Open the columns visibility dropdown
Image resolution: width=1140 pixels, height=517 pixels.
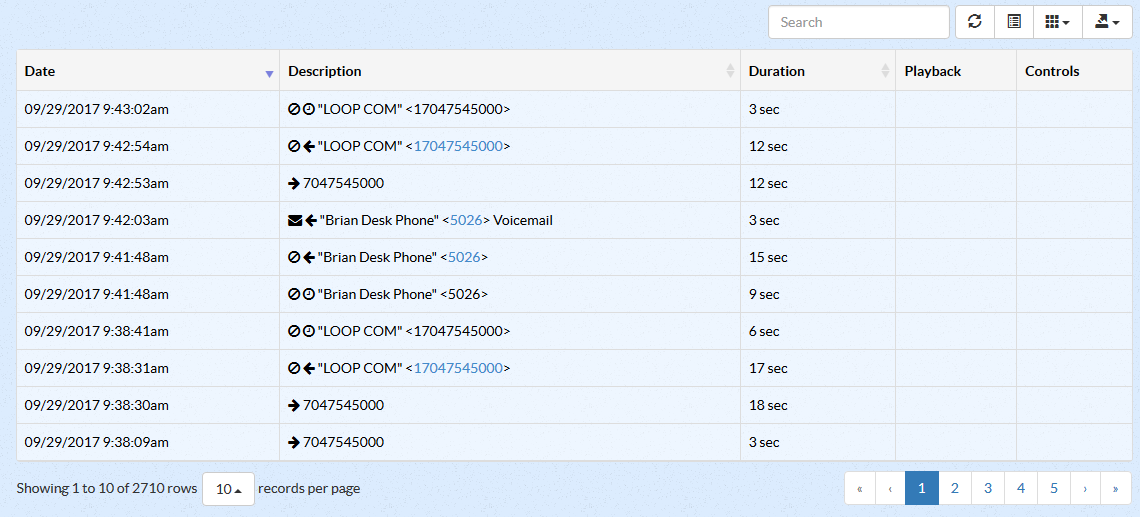1057,22
